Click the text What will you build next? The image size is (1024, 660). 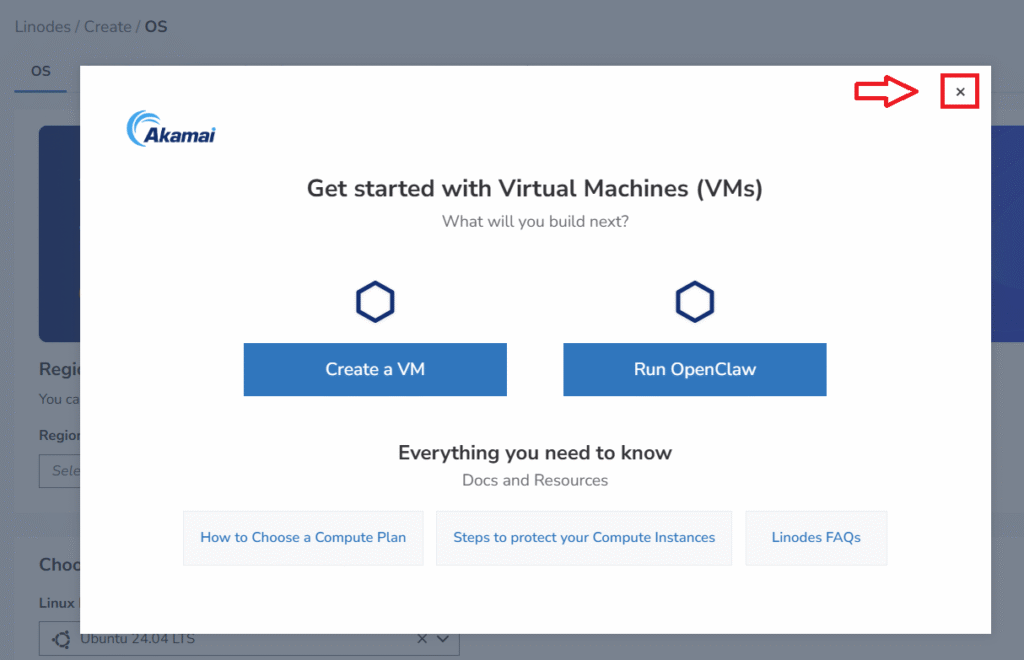535,222
